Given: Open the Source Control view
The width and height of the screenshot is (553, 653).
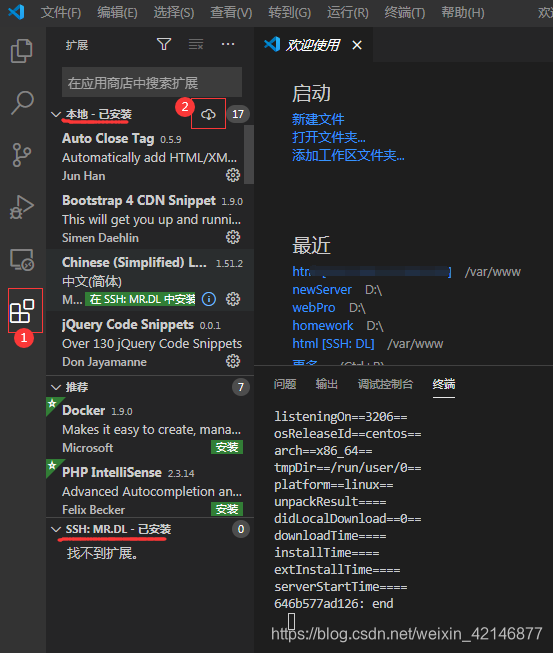Looking at the screenshot, I should 21,155.
